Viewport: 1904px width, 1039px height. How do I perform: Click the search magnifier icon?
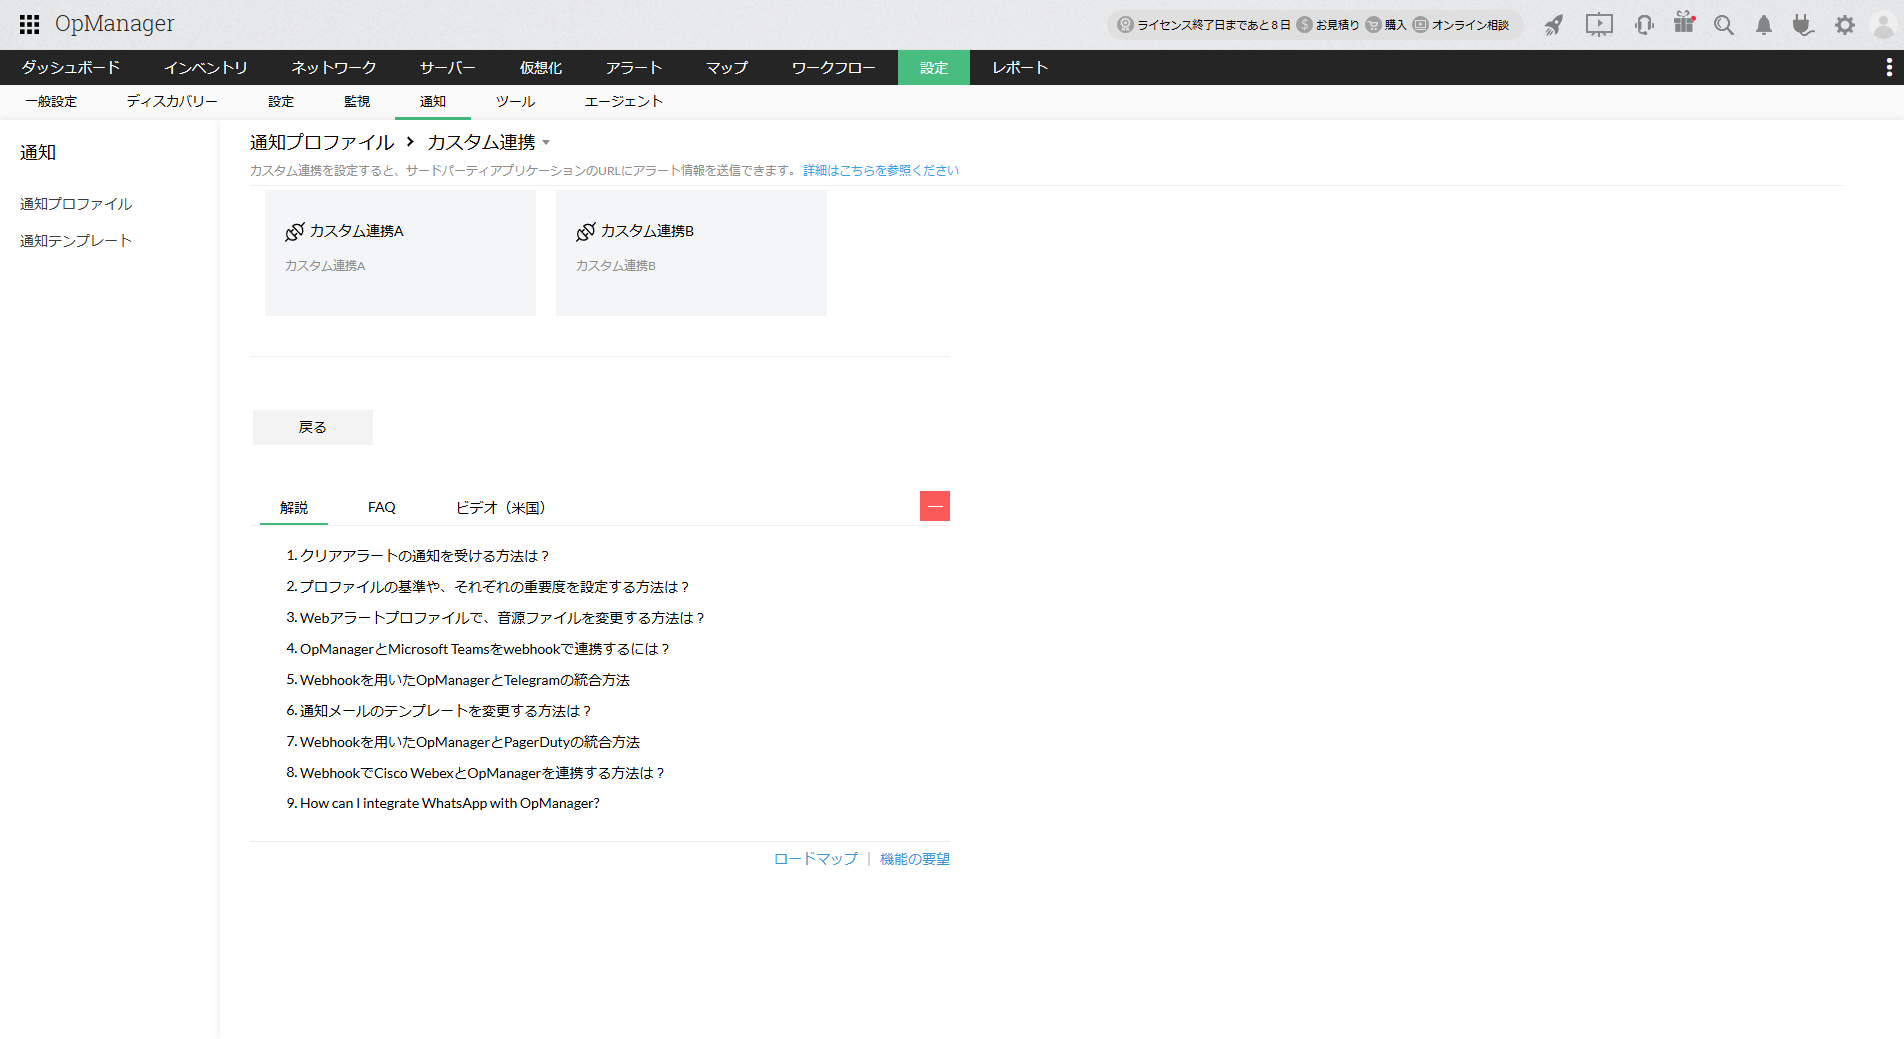pyautogui.click(x=1724, y=25)
